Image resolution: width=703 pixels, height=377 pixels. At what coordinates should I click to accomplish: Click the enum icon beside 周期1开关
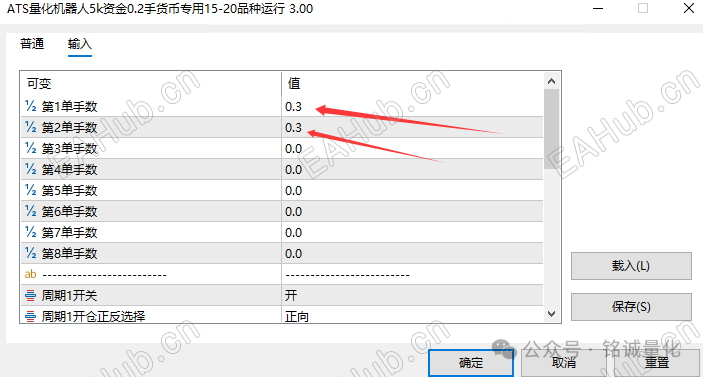[x=30, y=295]
